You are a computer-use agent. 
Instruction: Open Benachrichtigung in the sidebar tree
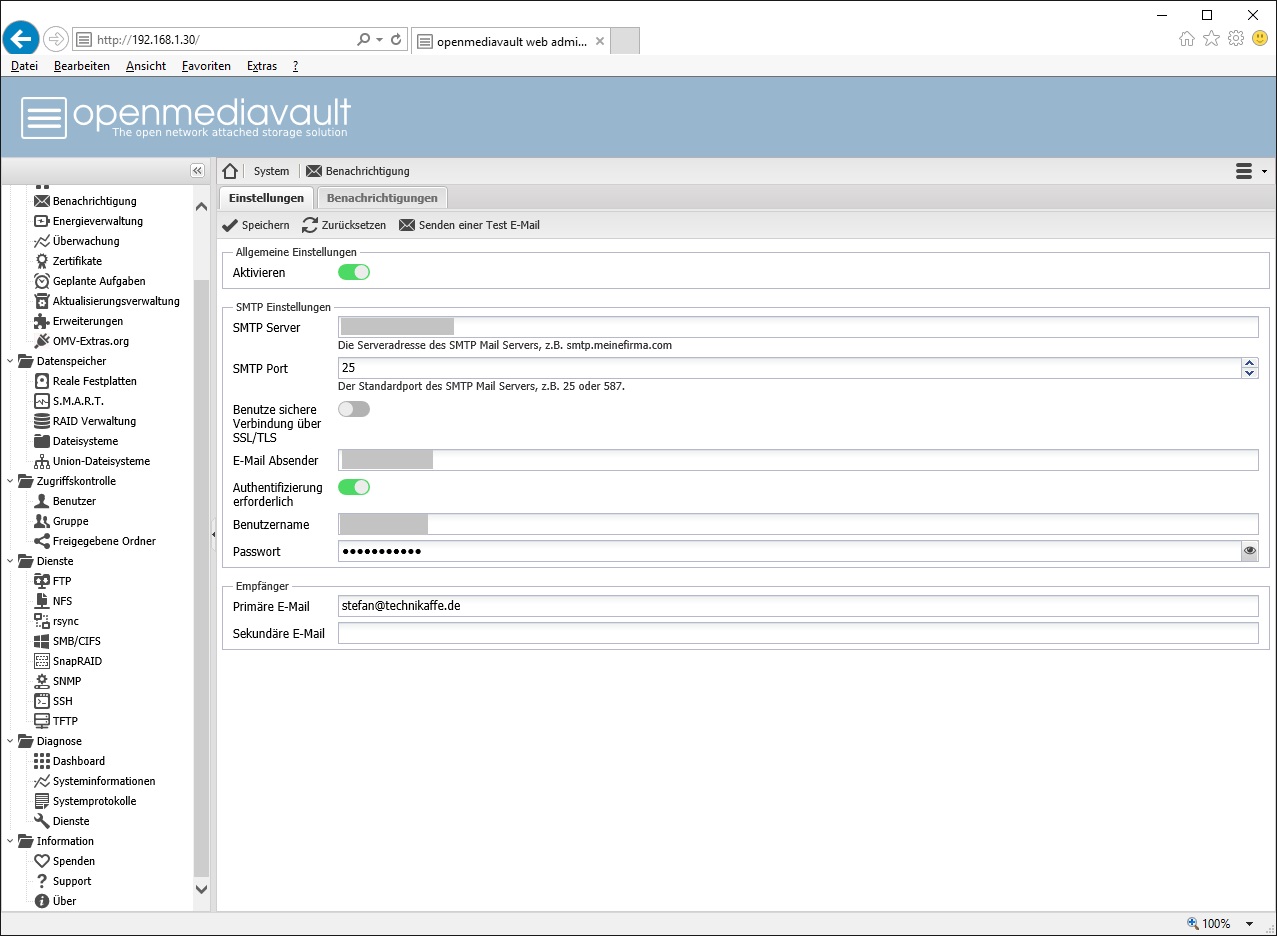pos(94,201)
